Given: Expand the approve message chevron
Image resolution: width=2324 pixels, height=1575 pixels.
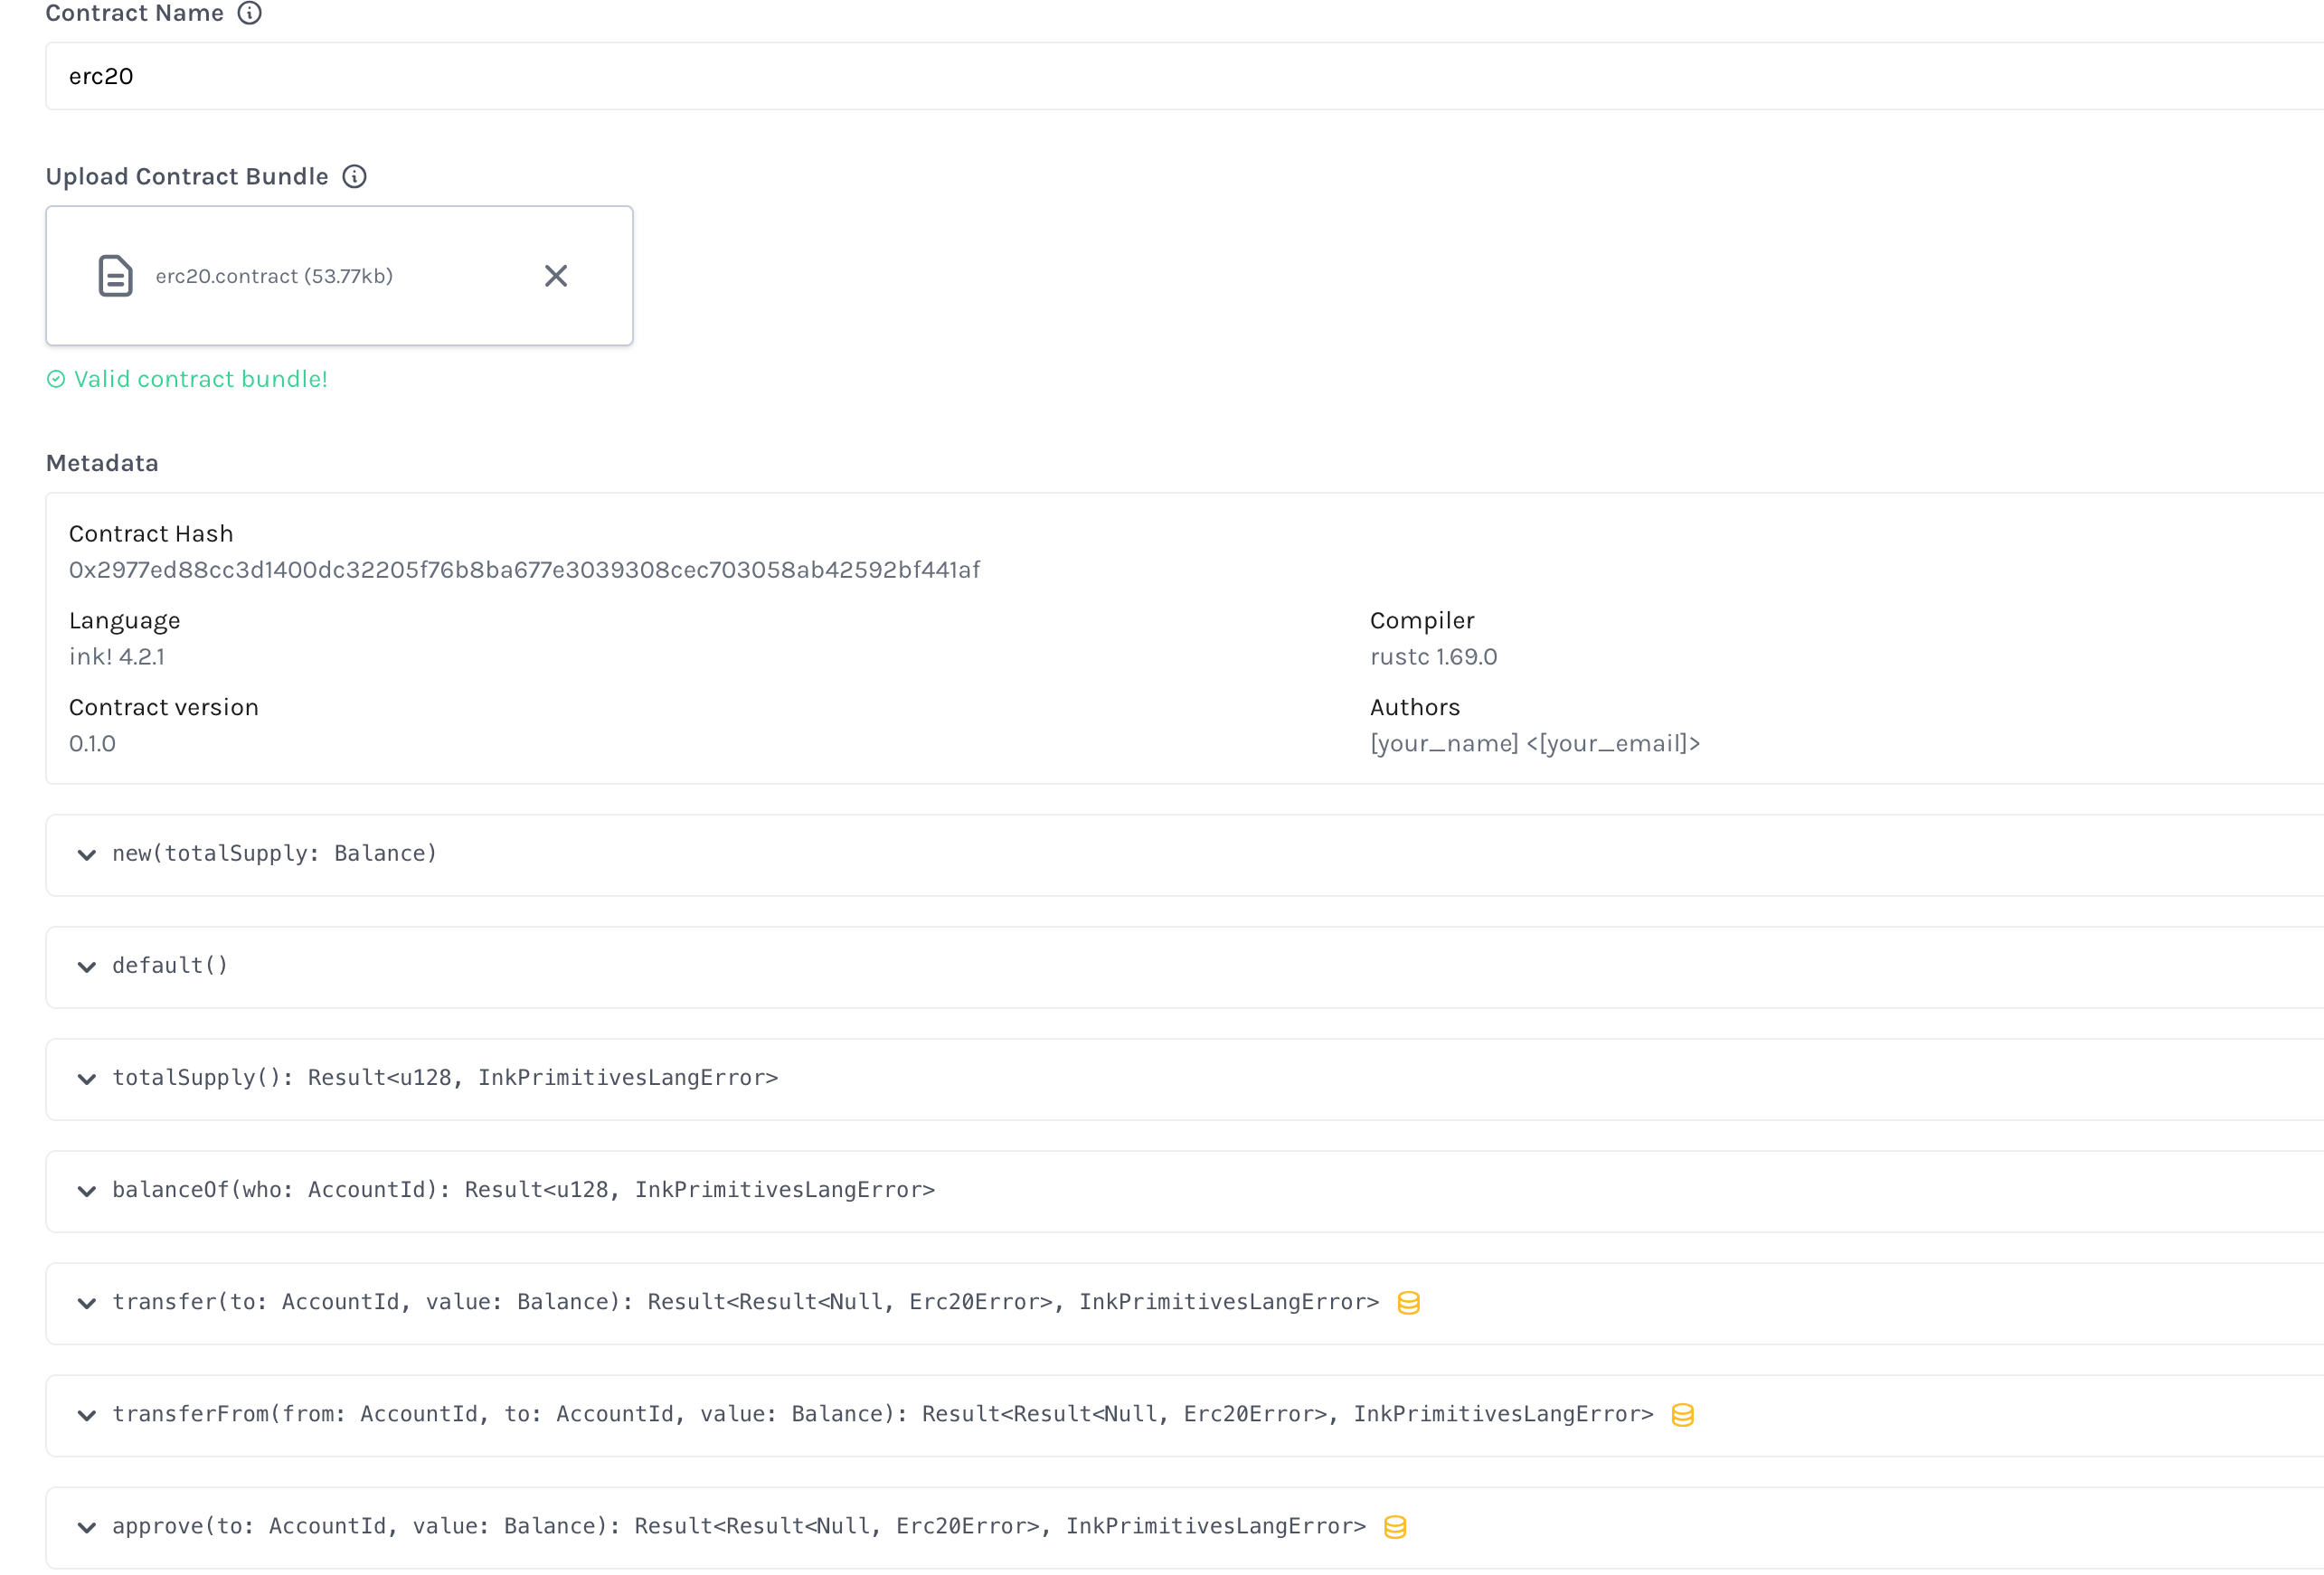Looking at the screenshot, I should point(87,1527).
